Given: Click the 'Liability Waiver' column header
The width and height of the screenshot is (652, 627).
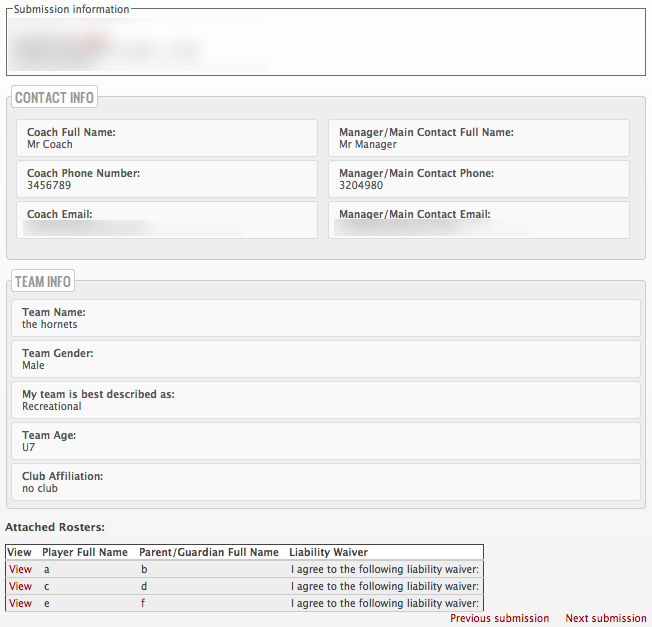Looking at the screenshot, I should 328,552.
